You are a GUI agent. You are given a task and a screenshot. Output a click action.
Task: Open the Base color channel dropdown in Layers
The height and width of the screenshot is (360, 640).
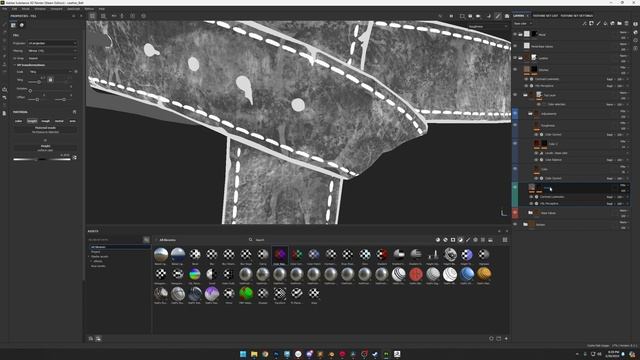tap(523, 24)
